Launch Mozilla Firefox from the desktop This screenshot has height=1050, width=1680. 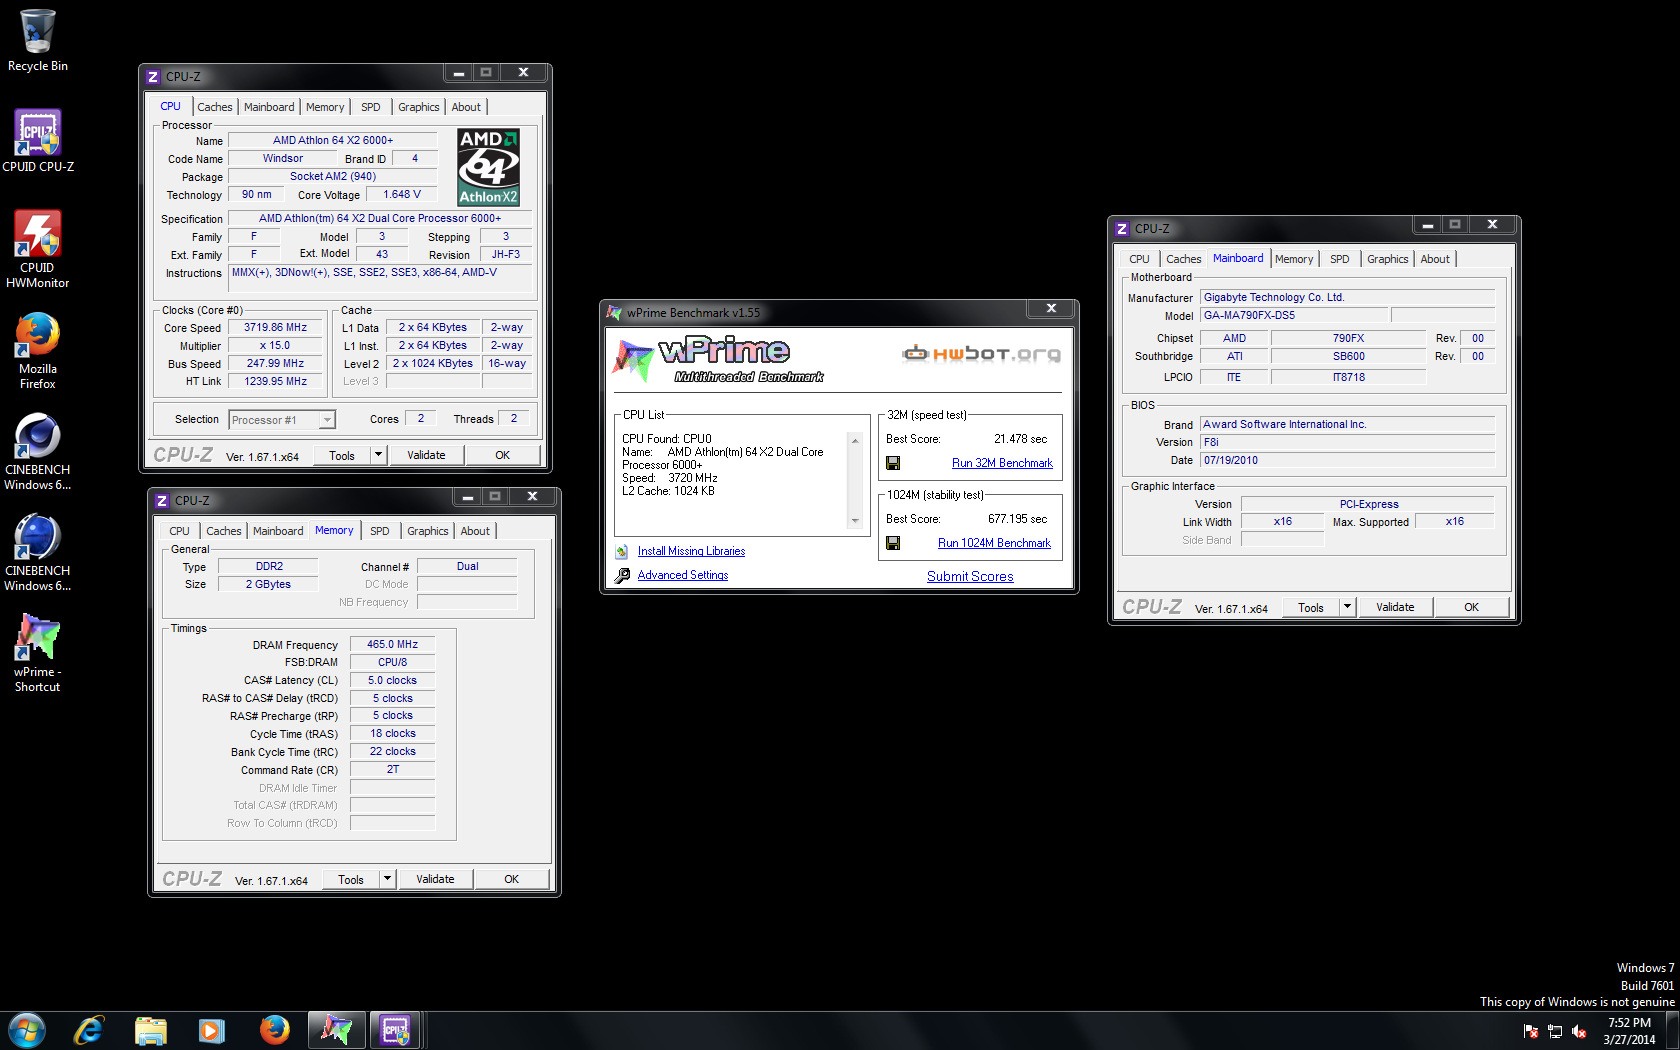pyautogui.click(x=38, y=350)
